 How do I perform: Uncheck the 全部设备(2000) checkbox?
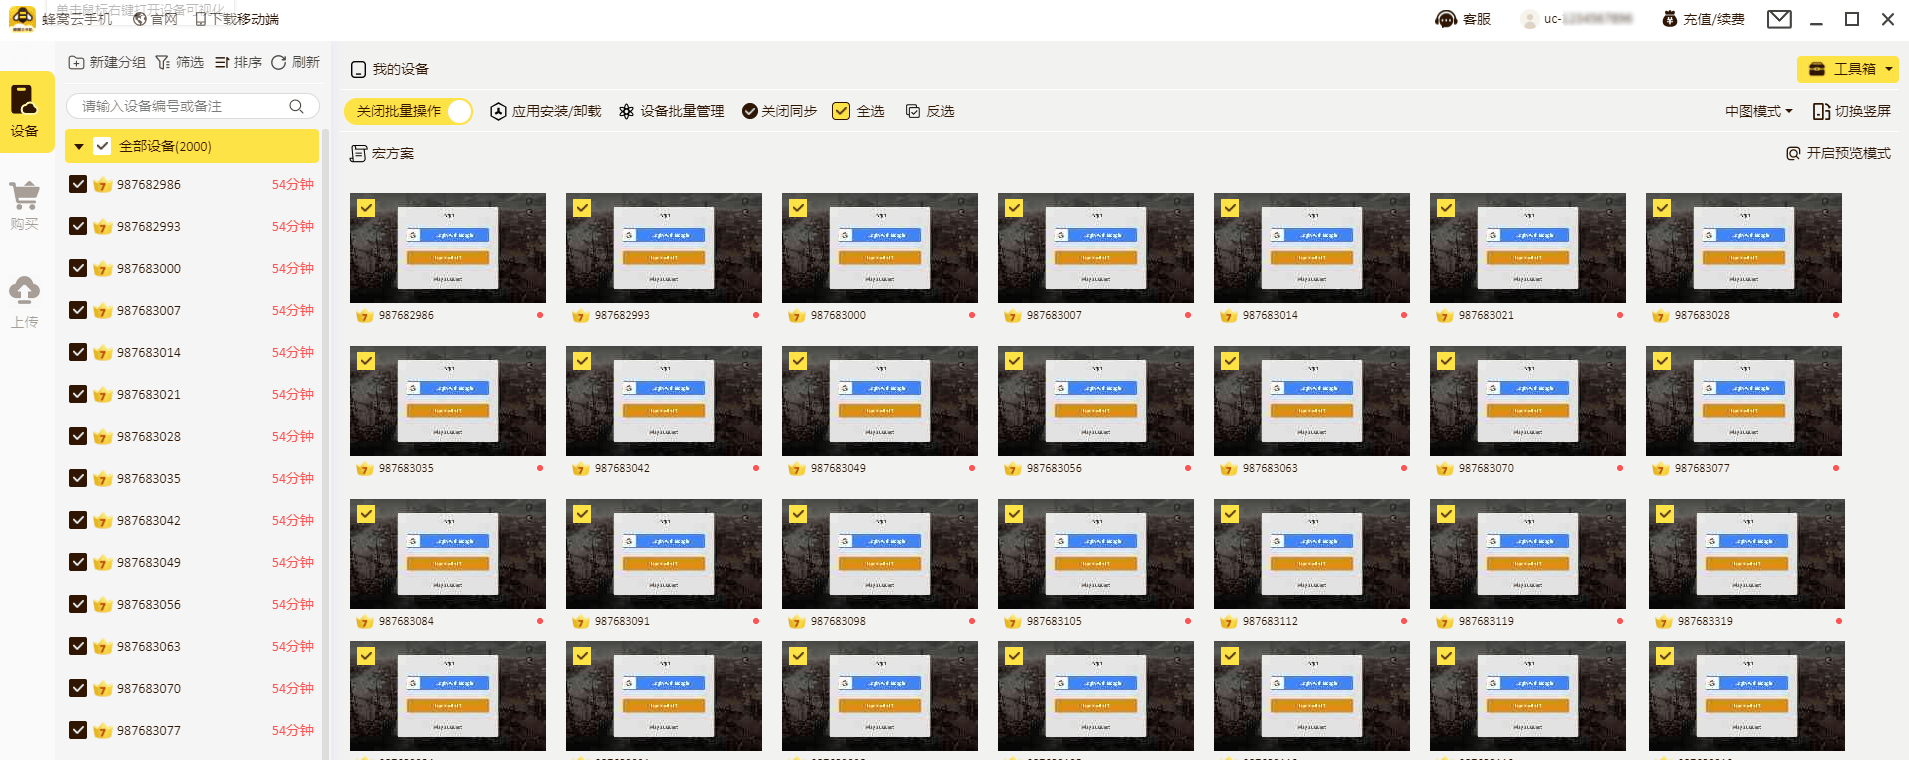click(102, 146)
